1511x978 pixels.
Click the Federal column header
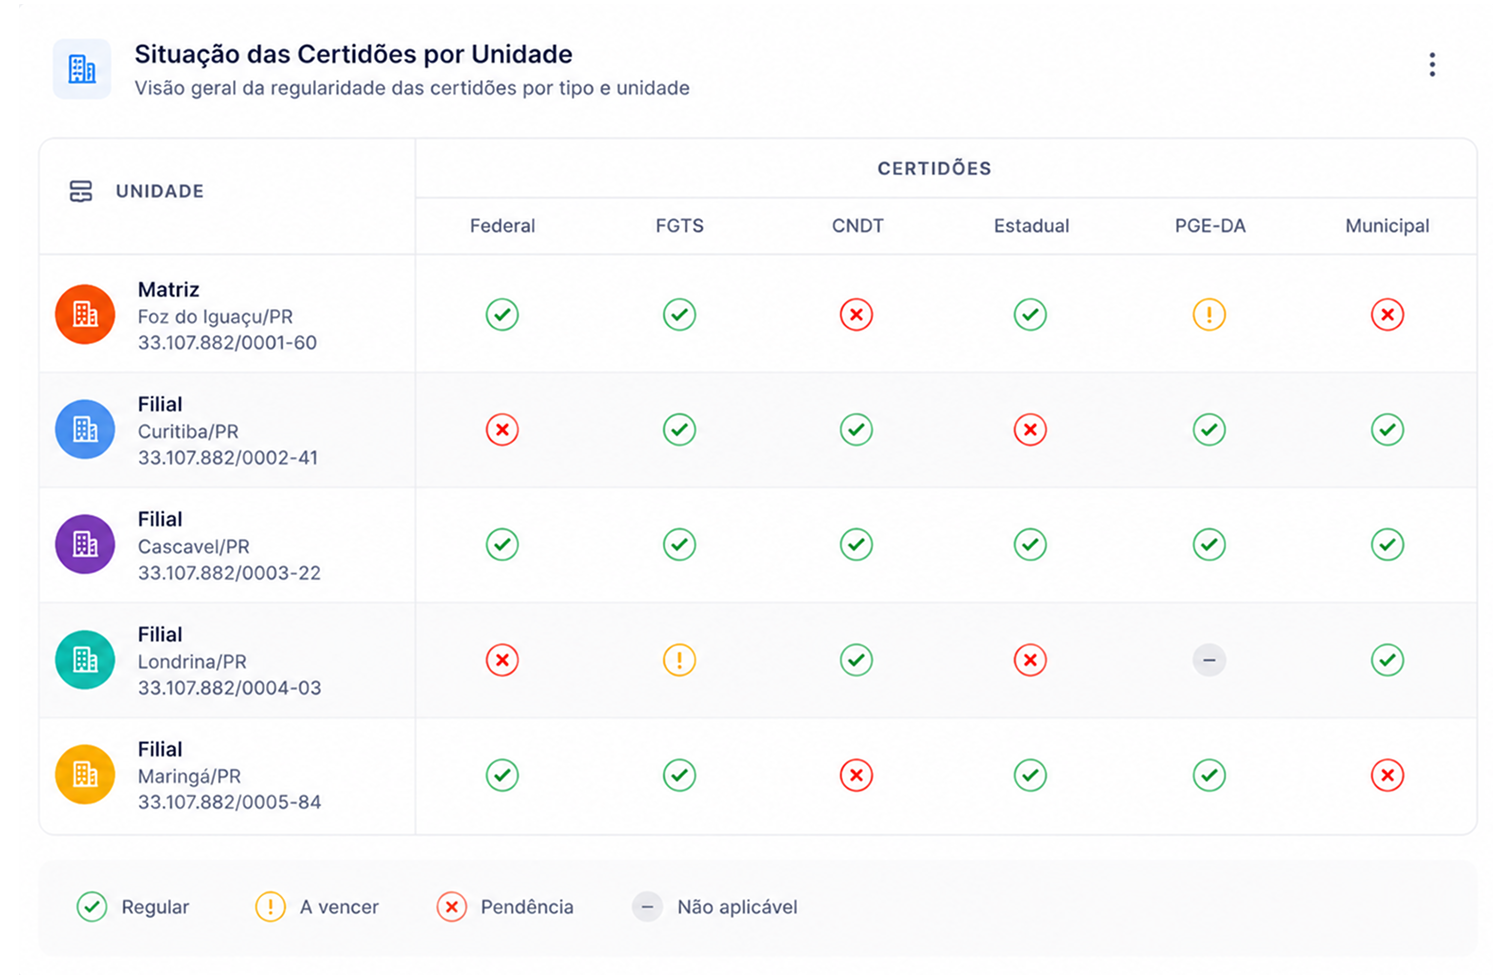point(502,226)
